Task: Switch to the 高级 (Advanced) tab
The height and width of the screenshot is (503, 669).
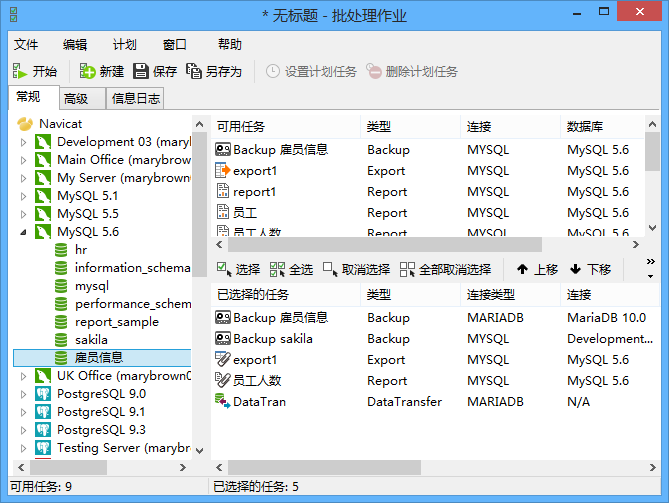Action: point(82,99)
